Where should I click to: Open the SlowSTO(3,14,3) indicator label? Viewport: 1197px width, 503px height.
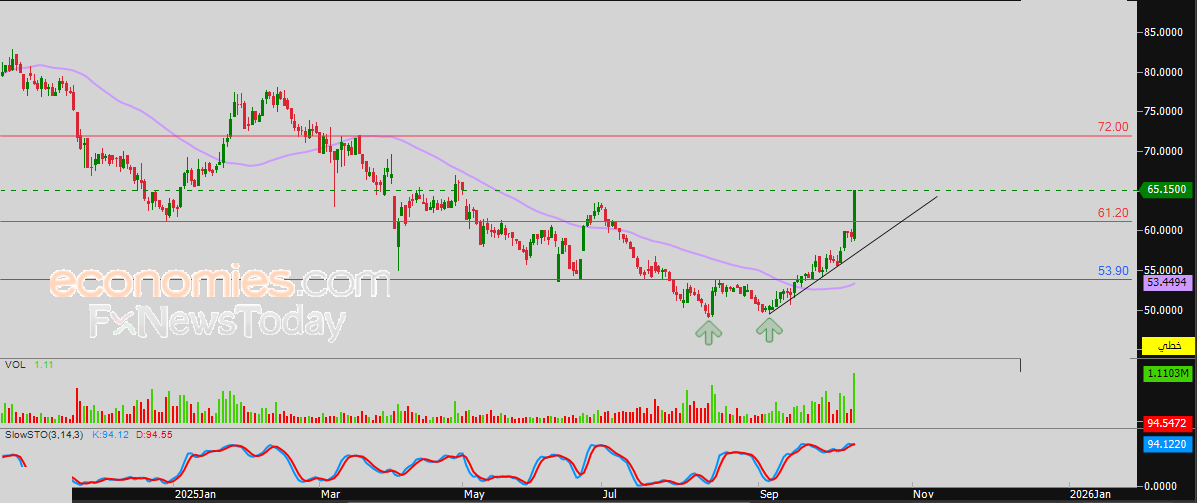point(44,435)
